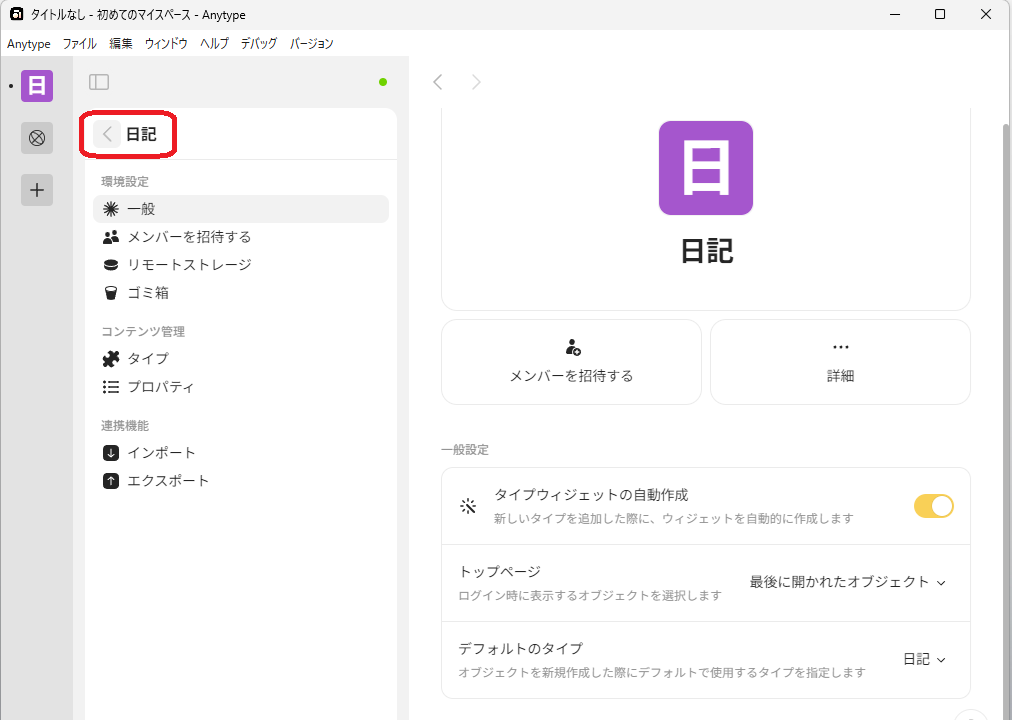This screenshot has height=720, width=1012.
Task: Navigate forward with the right arrow
Action: [x=476, y=82]
